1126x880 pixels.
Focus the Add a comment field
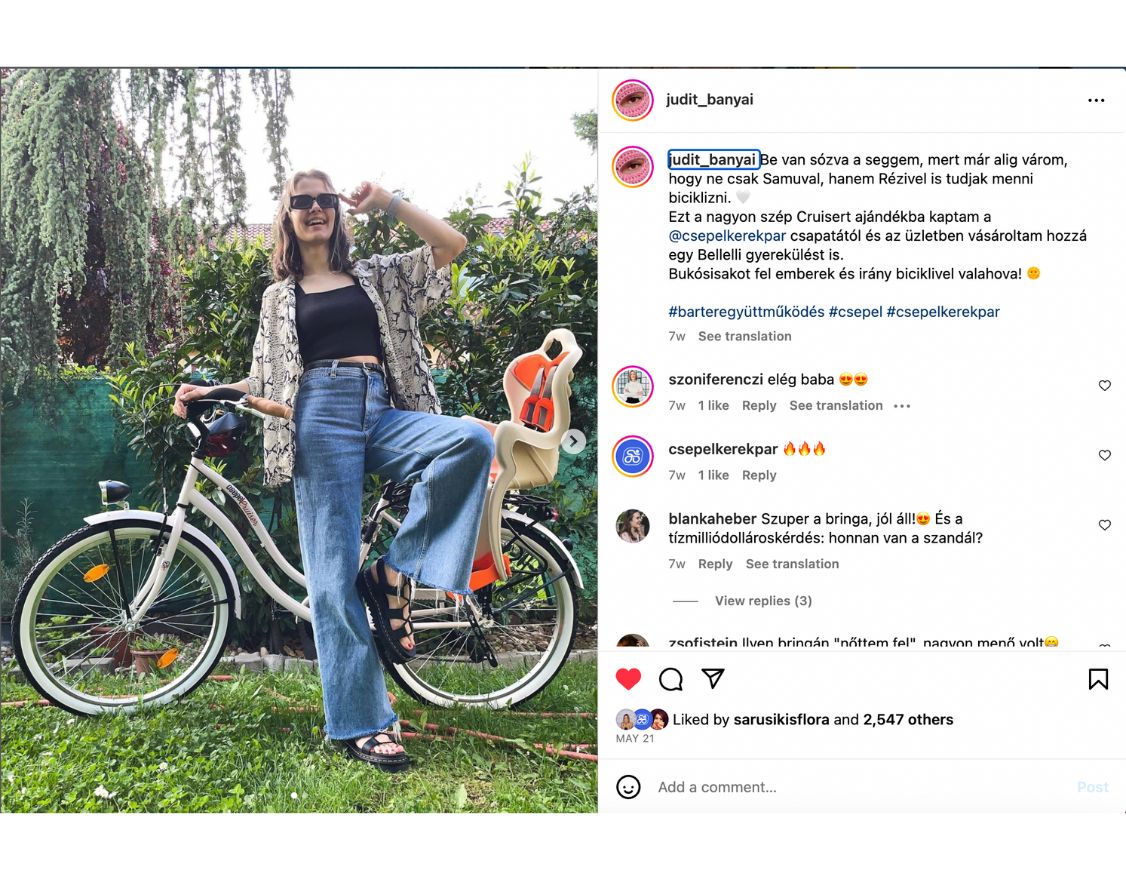pos(850,787)
